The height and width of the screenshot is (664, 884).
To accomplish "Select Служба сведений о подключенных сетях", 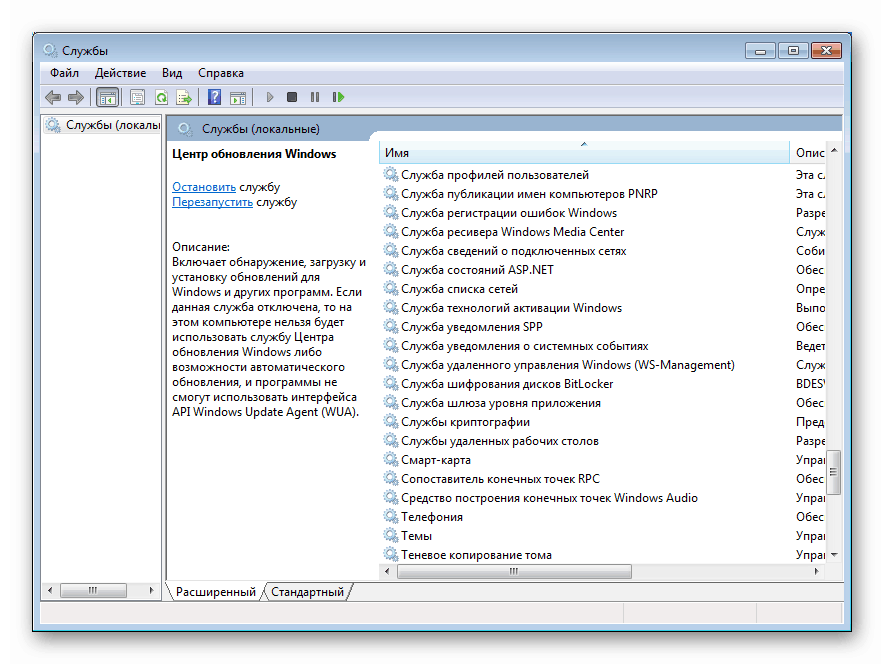I will (x=603, y=251).
